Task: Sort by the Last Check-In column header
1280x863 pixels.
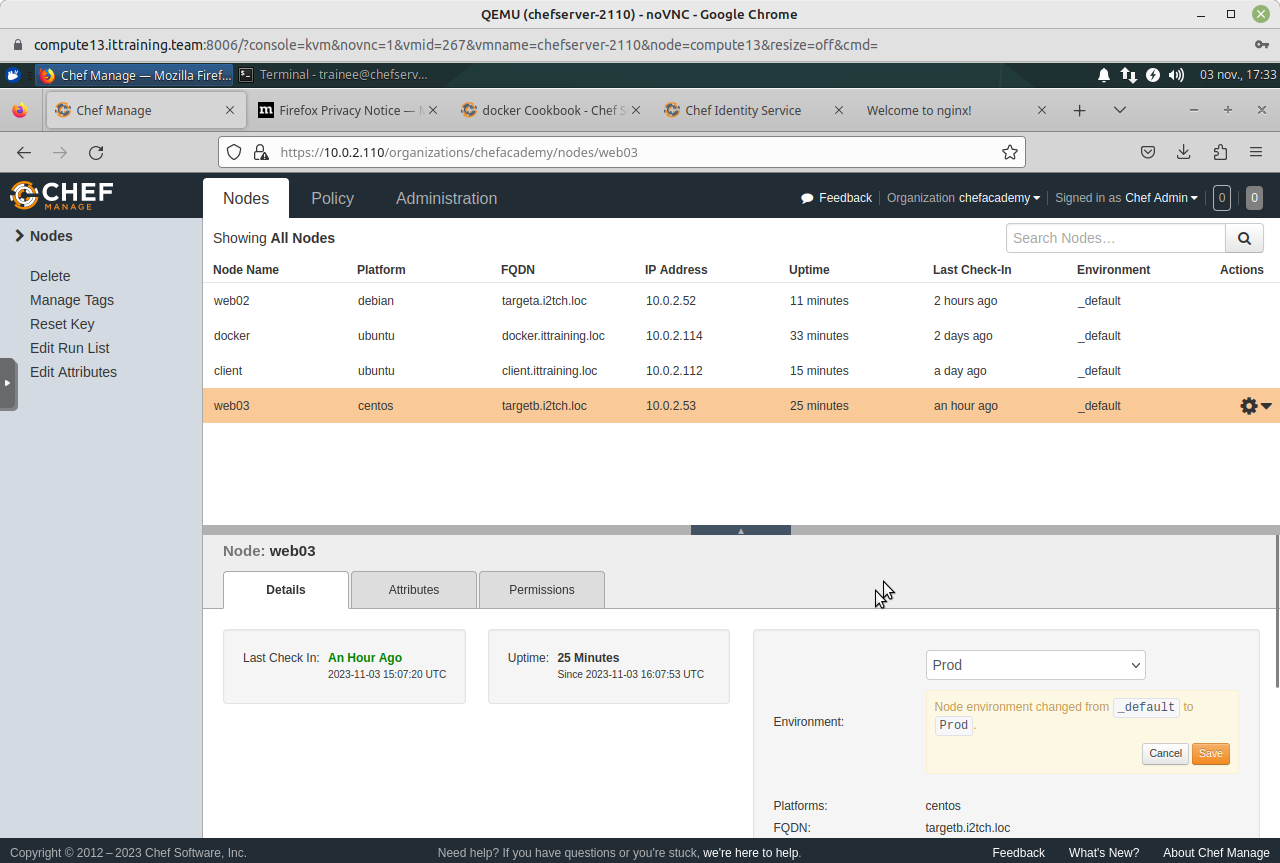Action: pos(972,270)
